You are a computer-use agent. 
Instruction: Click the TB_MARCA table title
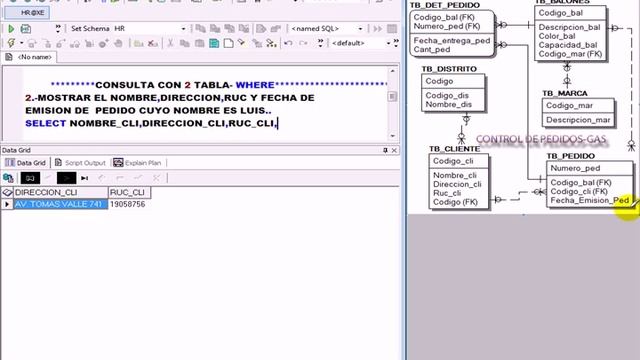[x=565, y=93]
